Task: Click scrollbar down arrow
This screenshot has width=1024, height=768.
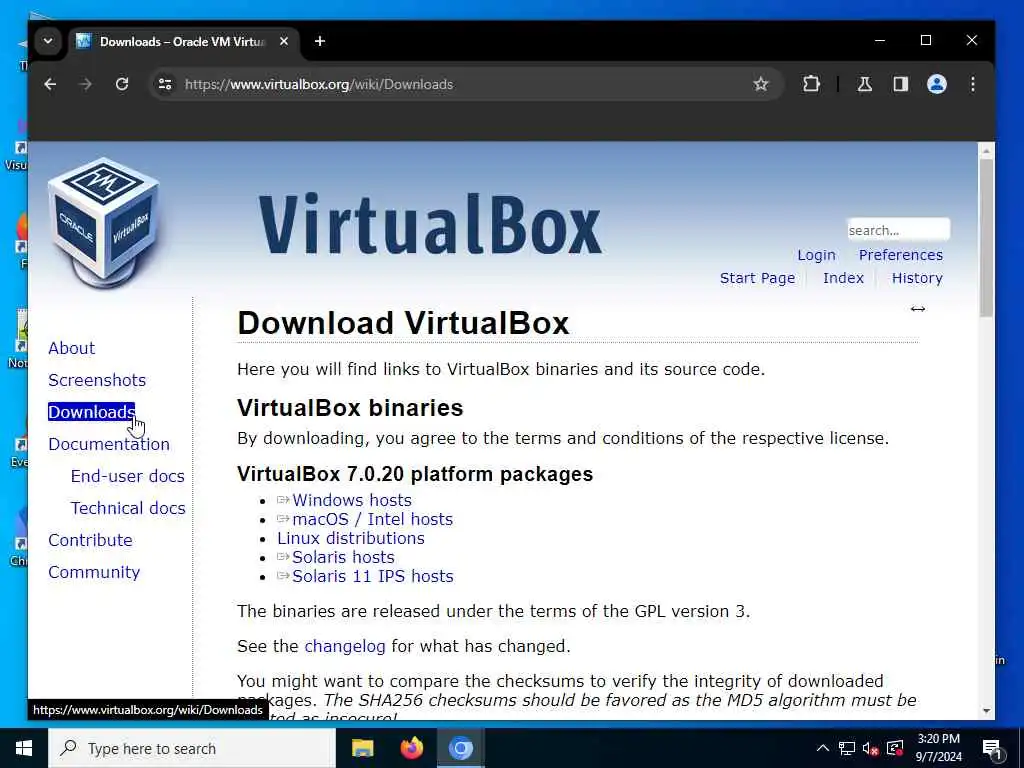Action: (986, 711)
